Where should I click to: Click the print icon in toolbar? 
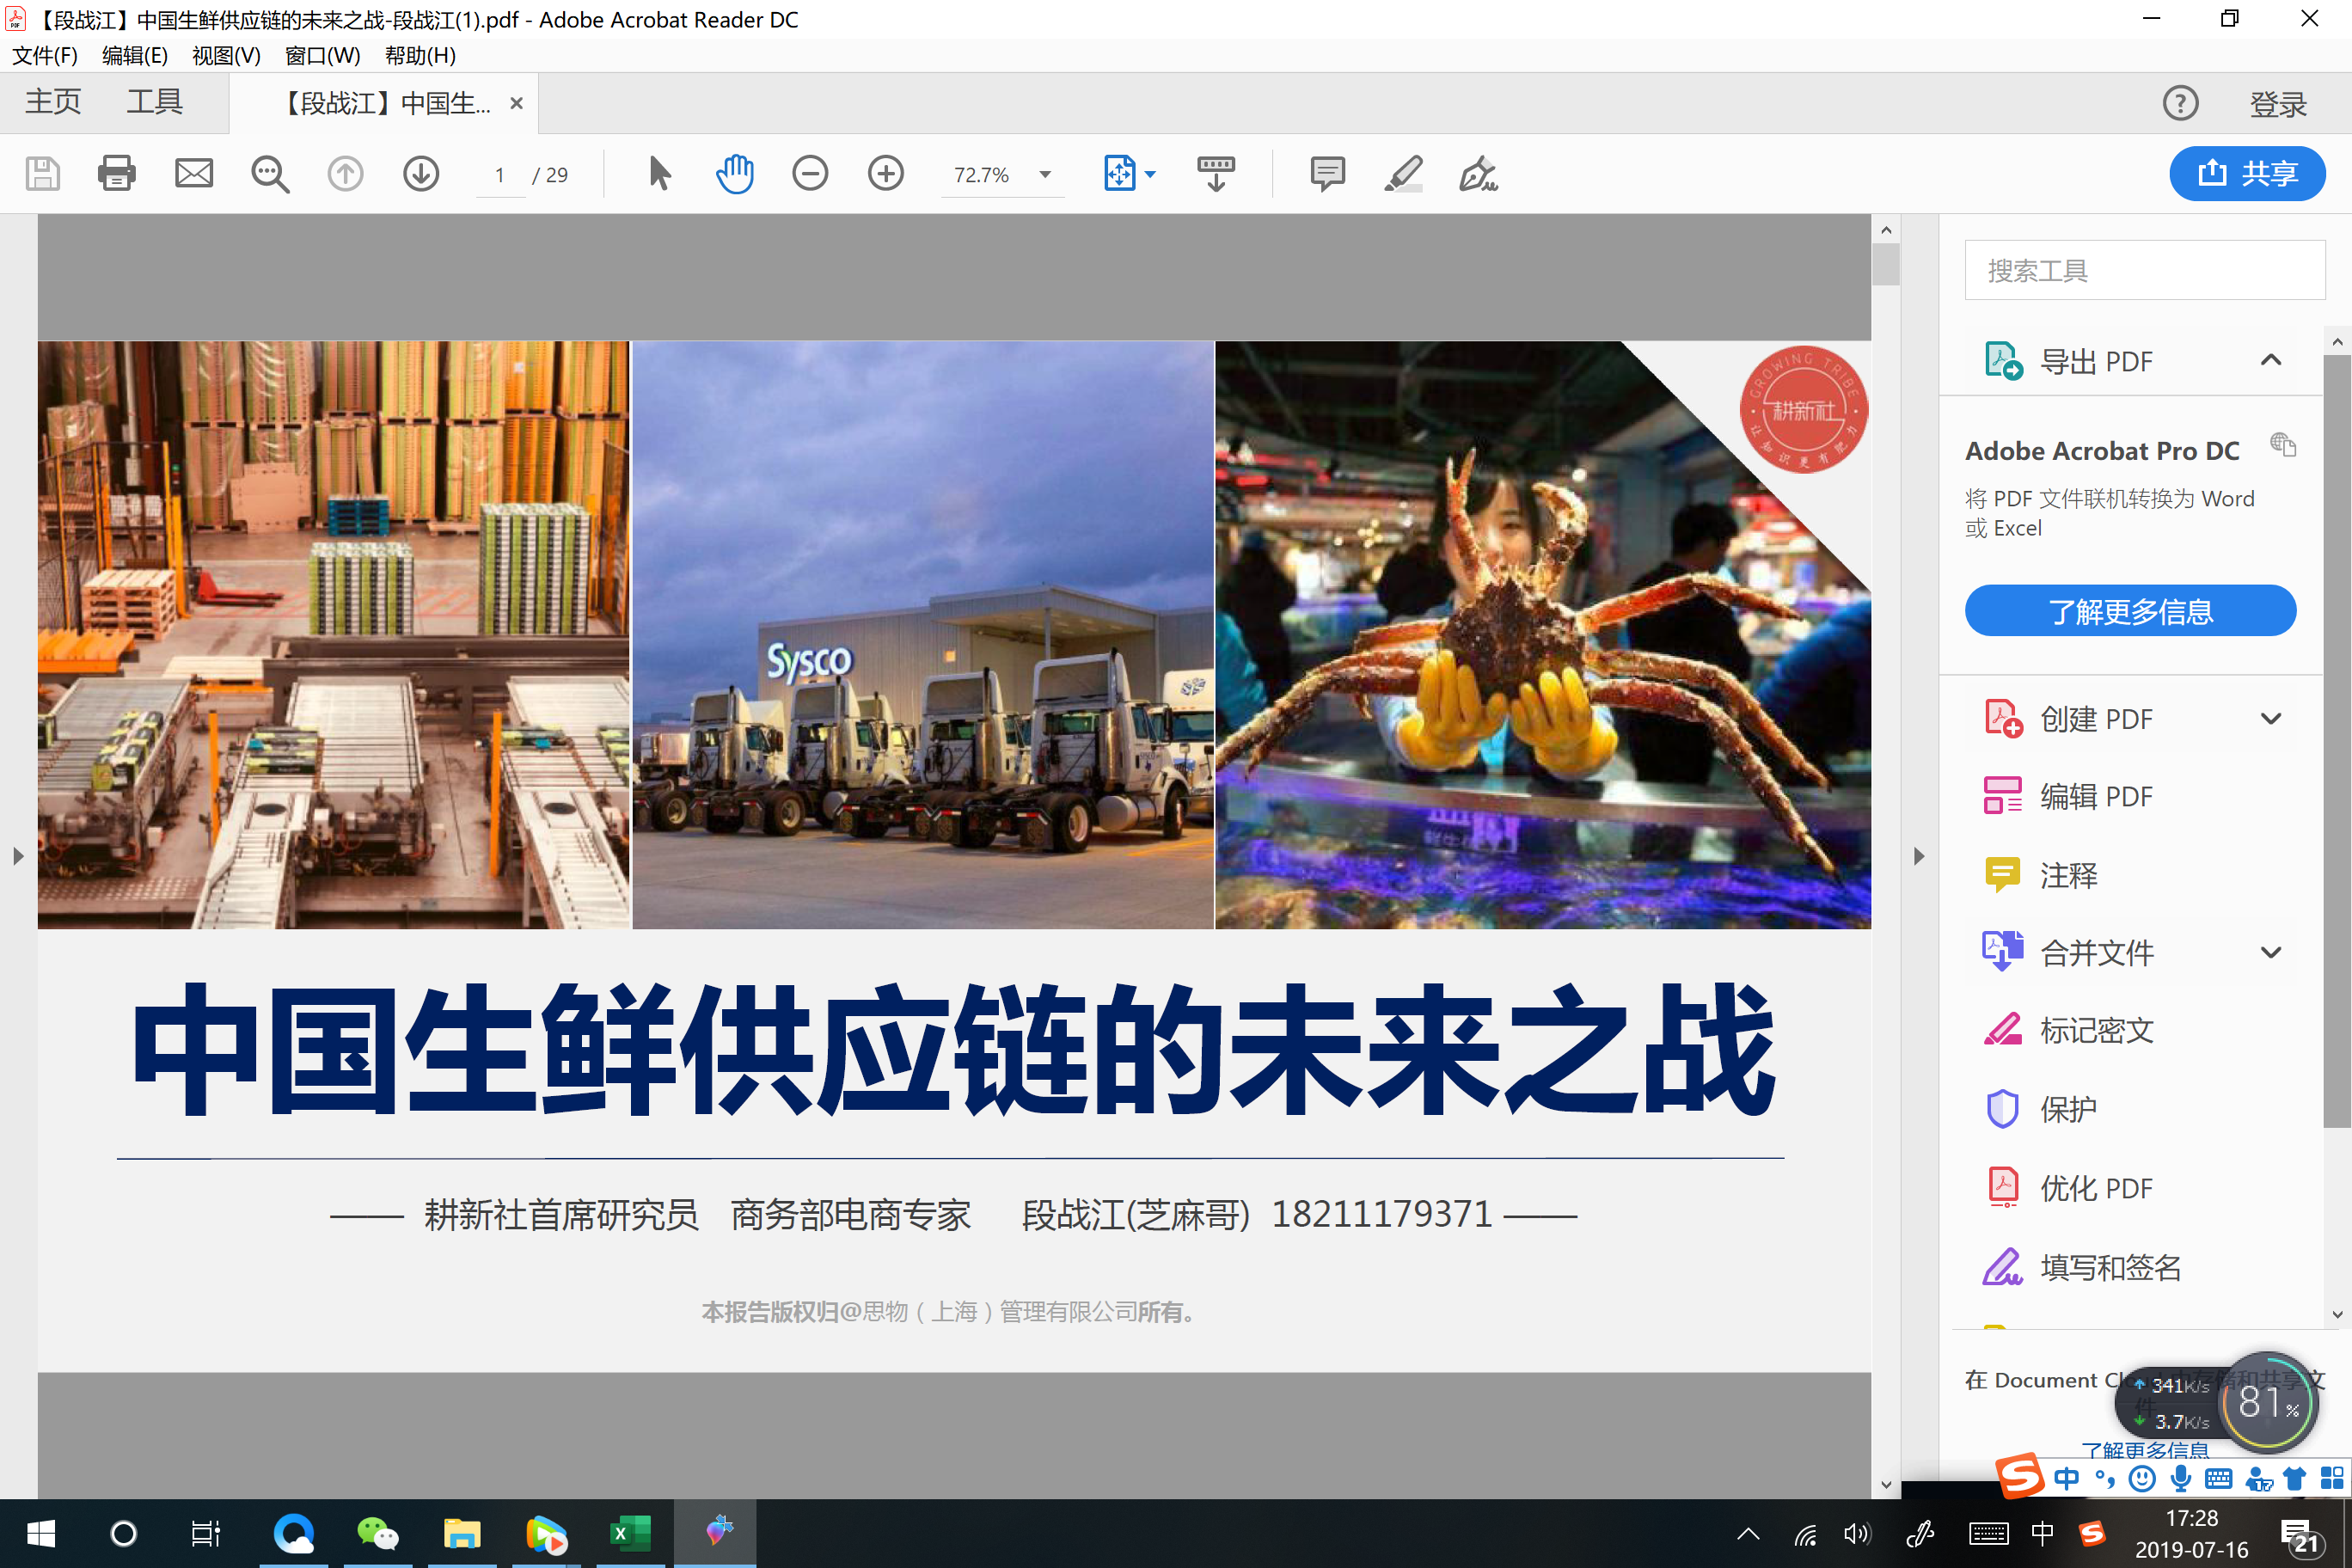[x=116, y=174]
